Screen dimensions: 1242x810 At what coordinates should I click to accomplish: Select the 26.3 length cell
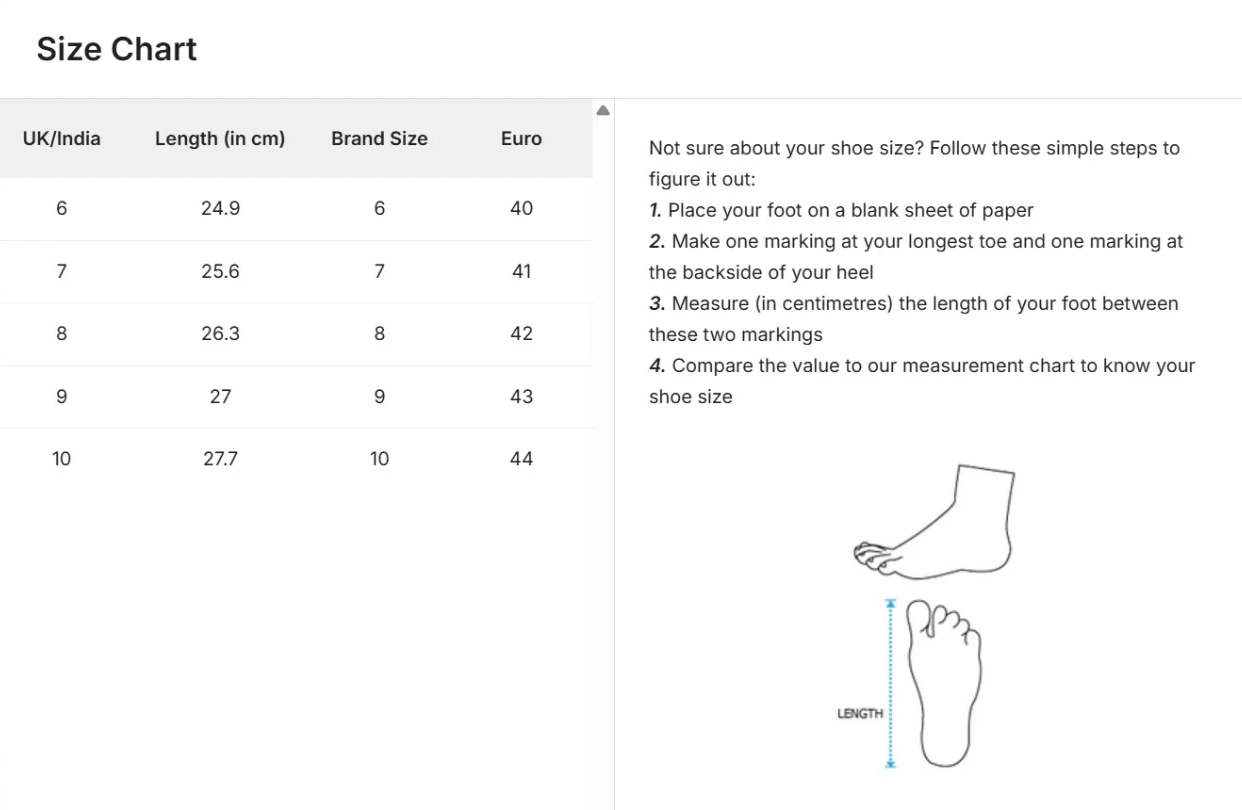[x=220, y=334]
